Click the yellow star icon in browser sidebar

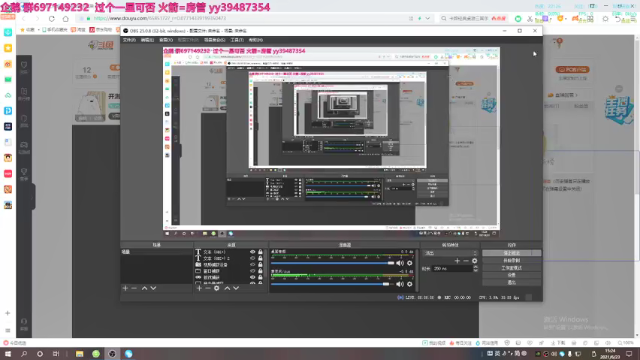pos(8,48)
